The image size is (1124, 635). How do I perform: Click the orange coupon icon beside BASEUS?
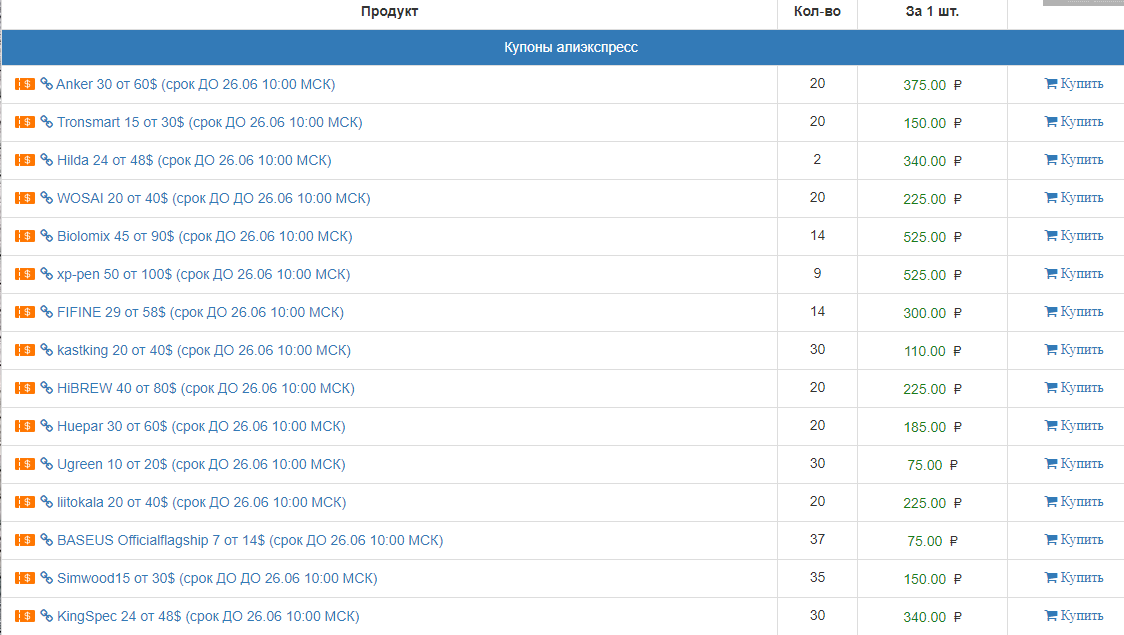pos(24,540)
